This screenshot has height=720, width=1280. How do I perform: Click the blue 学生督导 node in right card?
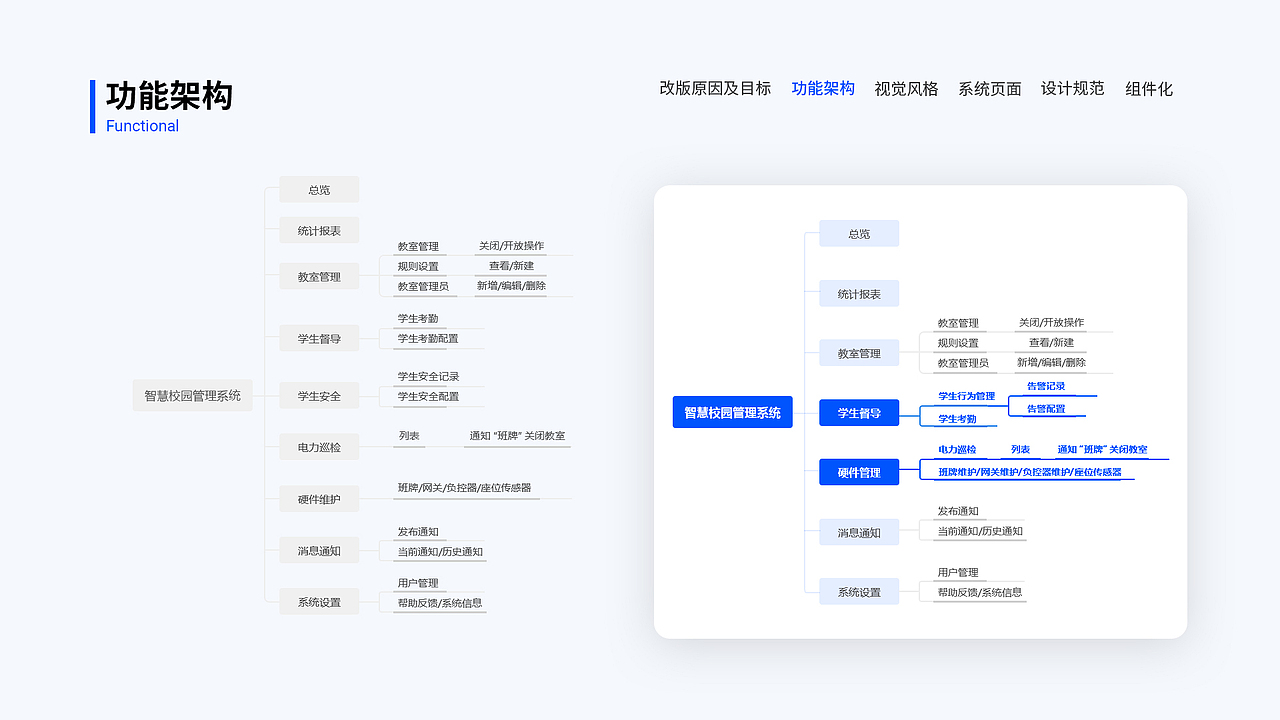pos(858,412)
